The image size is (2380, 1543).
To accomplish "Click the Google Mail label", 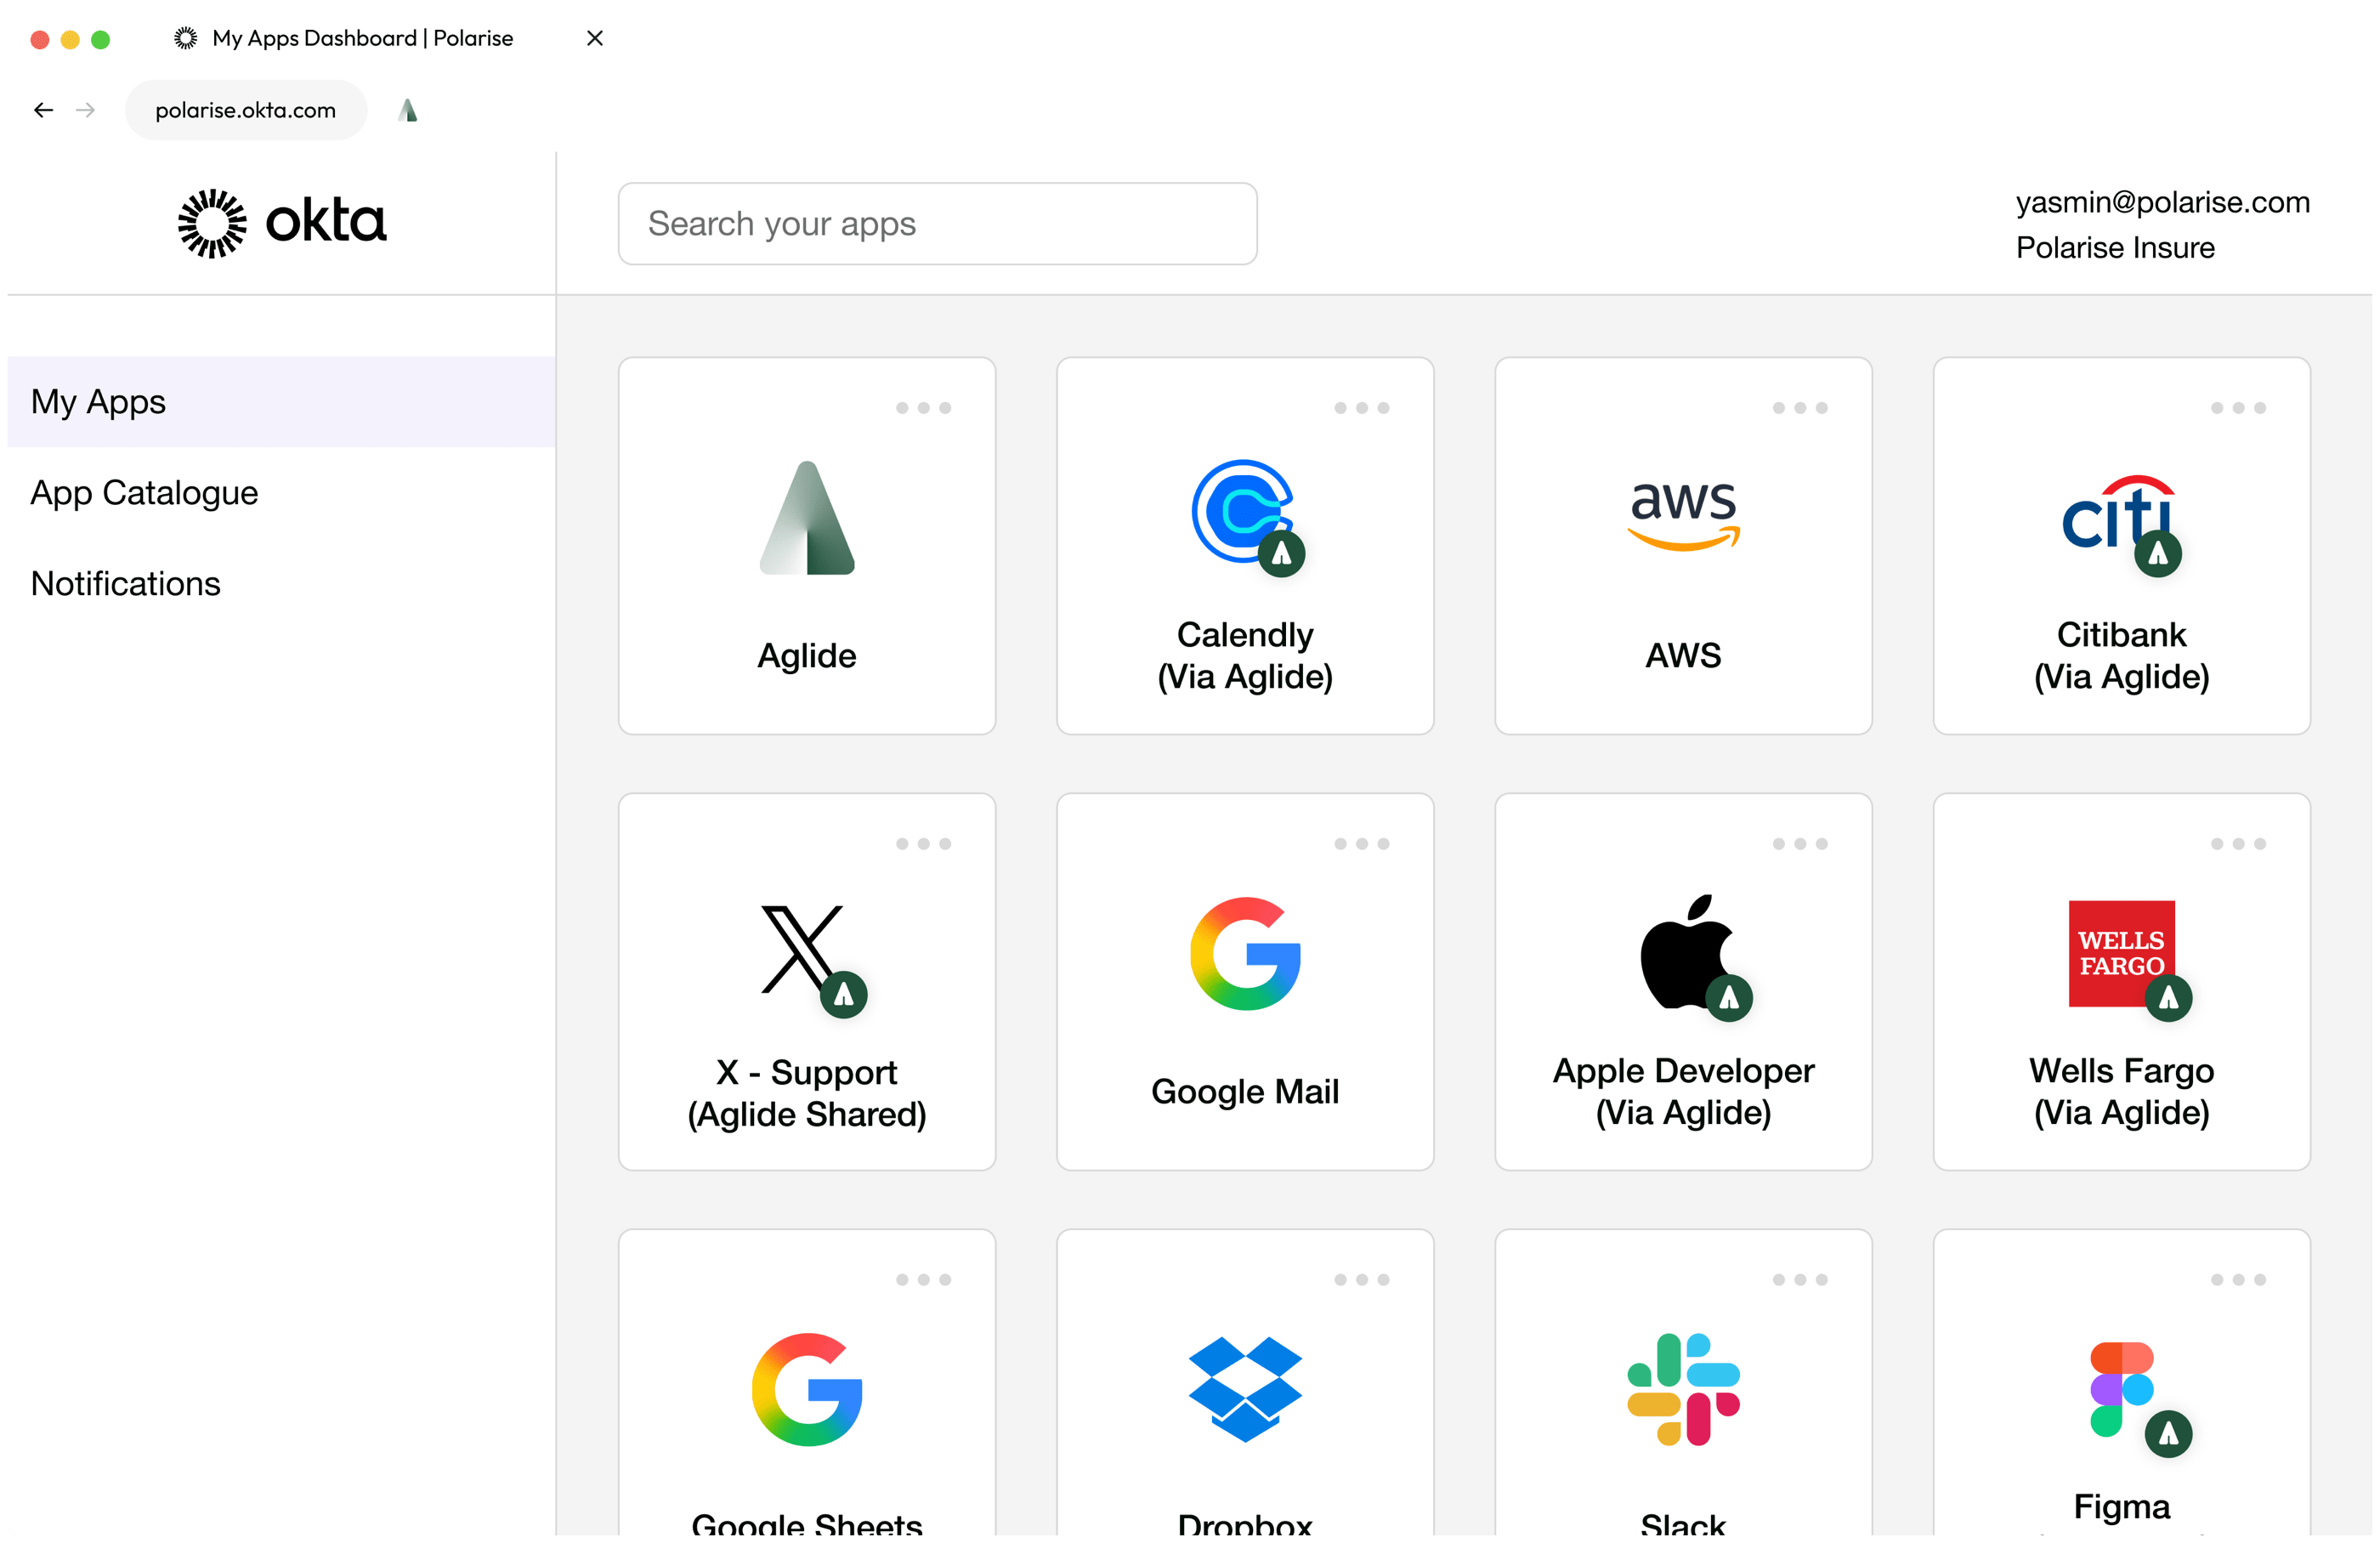I will [x=1245, y=1092].
